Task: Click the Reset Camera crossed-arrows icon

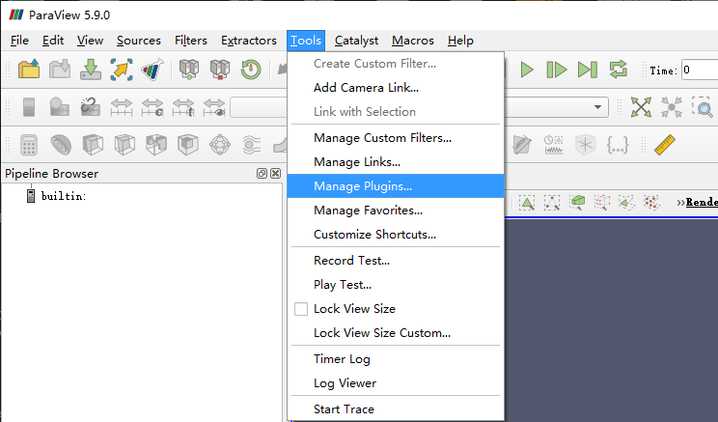Action: 641,108
